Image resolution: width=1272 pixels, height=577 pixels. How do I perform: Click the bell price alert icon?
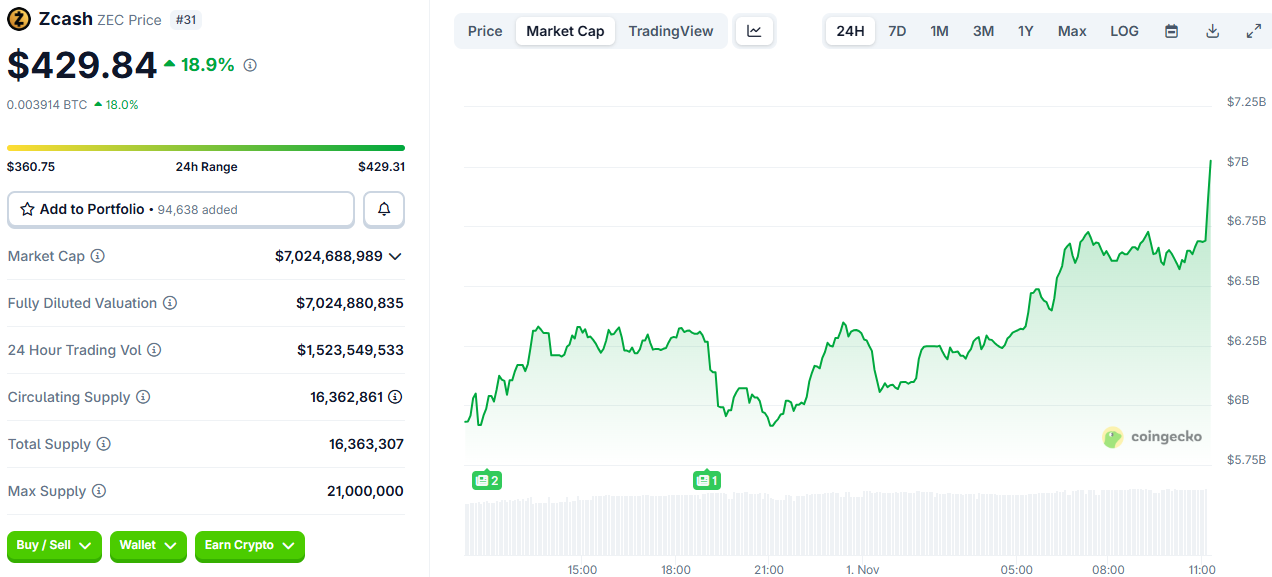click(x=384, y=210)
